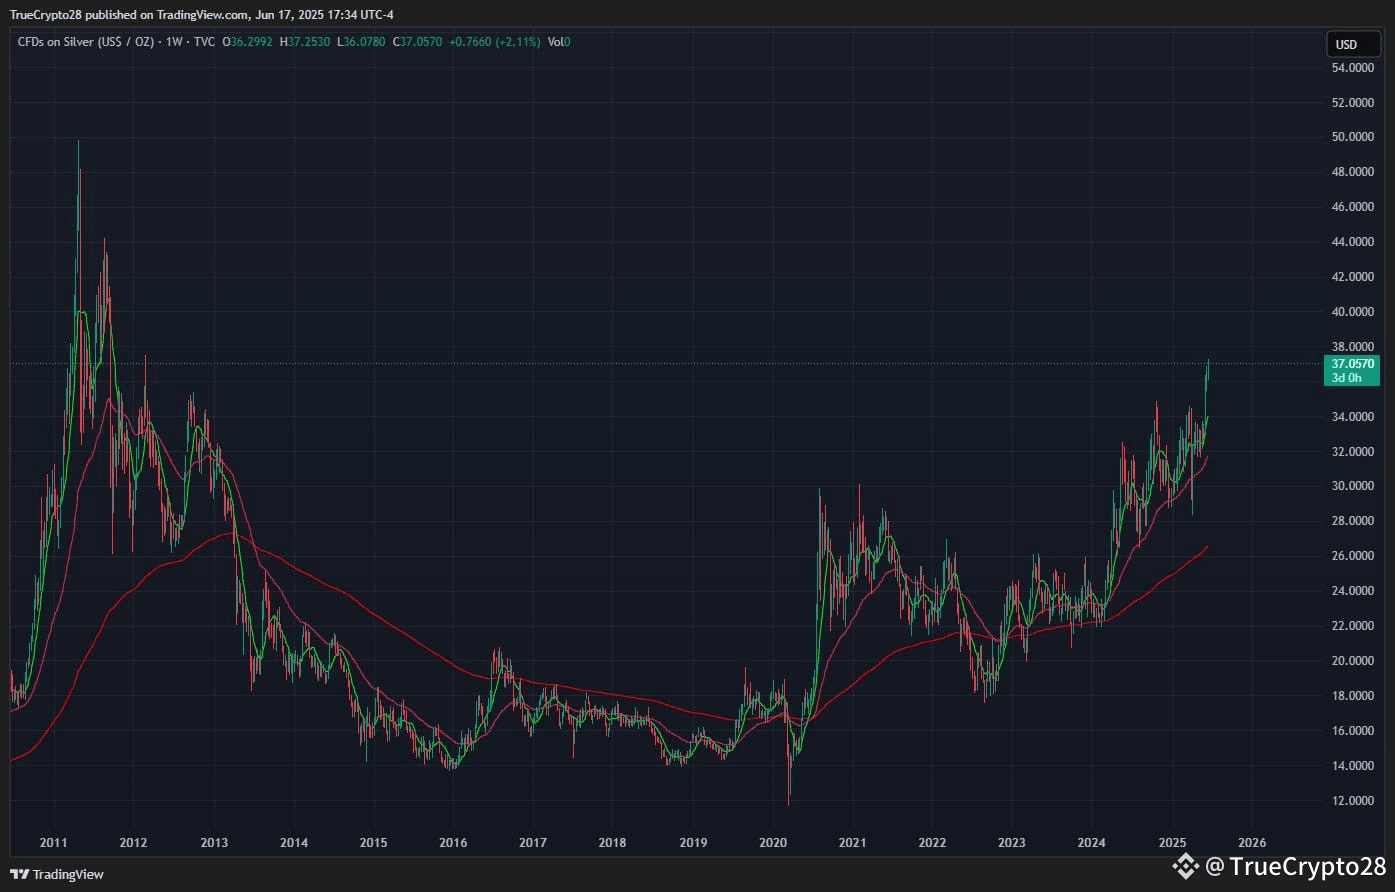Click the 2017 label on the time axis
The width and height of the screenshot is (1395, 892).
click(533, 843)
